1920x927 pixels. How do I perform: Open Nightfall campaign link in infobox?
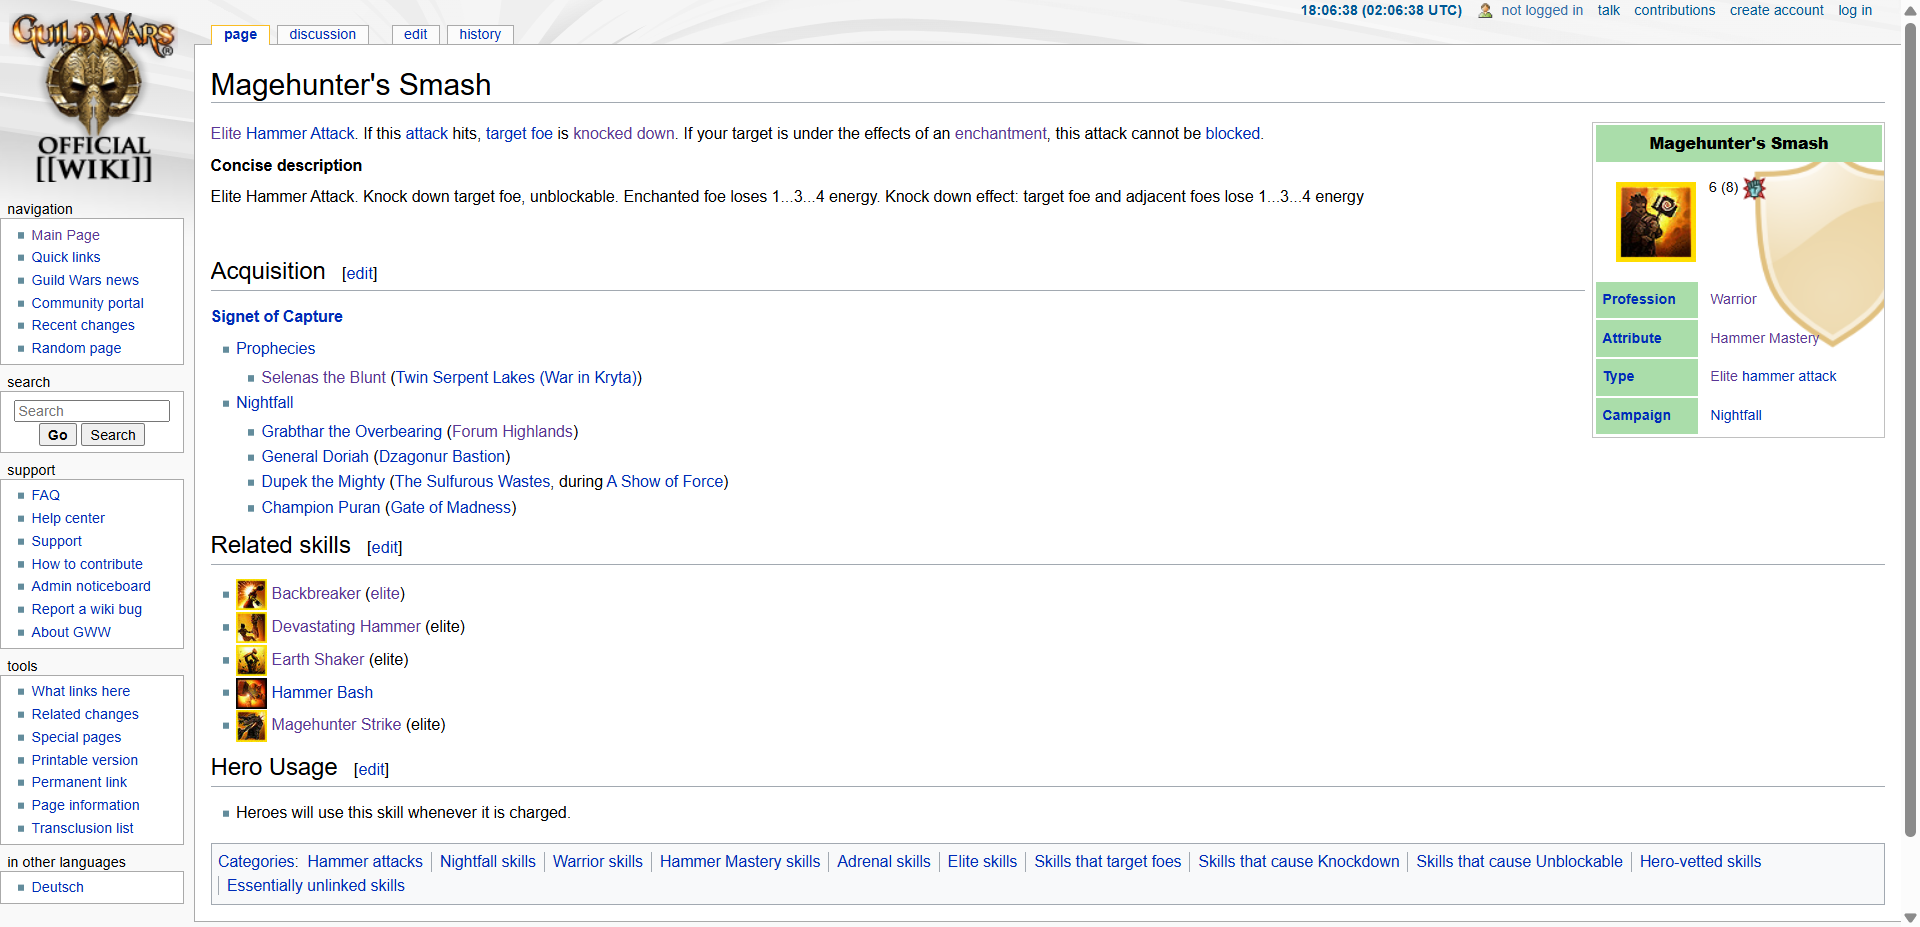[x=1736, y=415]
